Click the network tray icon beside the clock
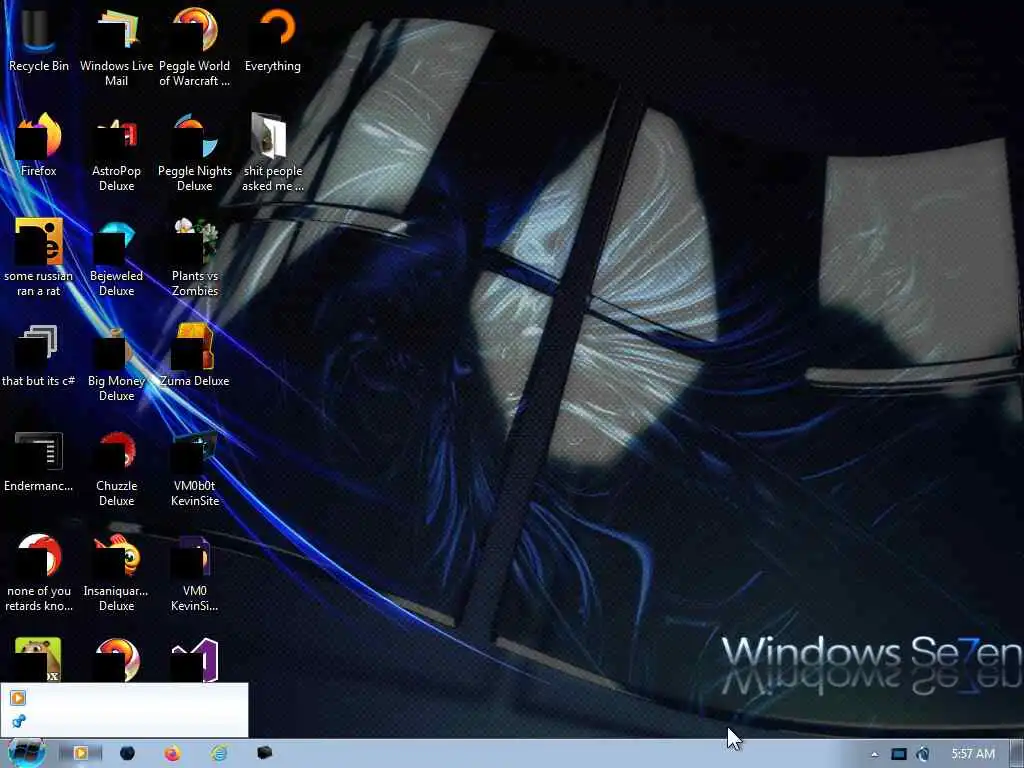Image resolution: width=1024 pixels, height=768 pixels. tap(923, 754)
